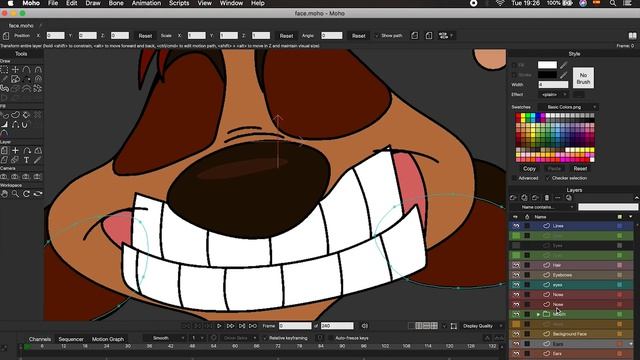The height and width of the screenshot is (360, 640).
Task: Click the Reset button below color swatches
Action: pyautogui.click(x=580, y=169)
